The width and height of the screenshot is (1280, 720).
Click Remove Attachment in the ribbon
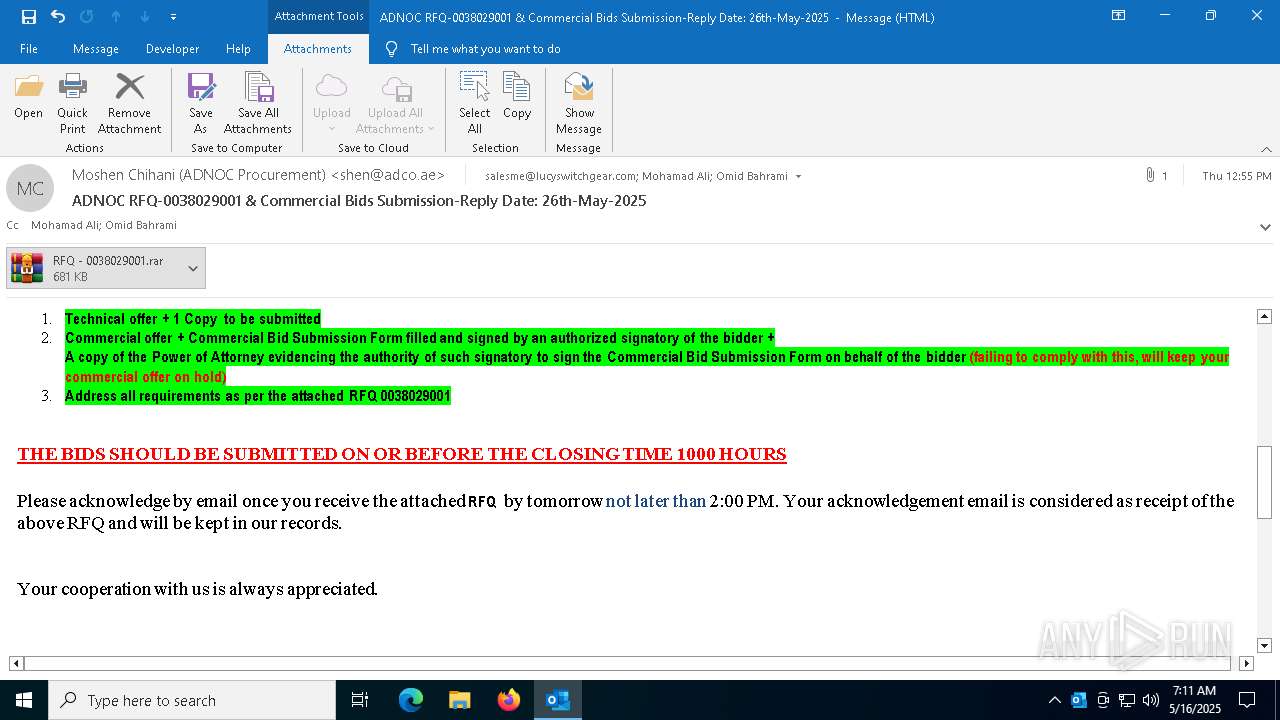(x=129, y=103)
